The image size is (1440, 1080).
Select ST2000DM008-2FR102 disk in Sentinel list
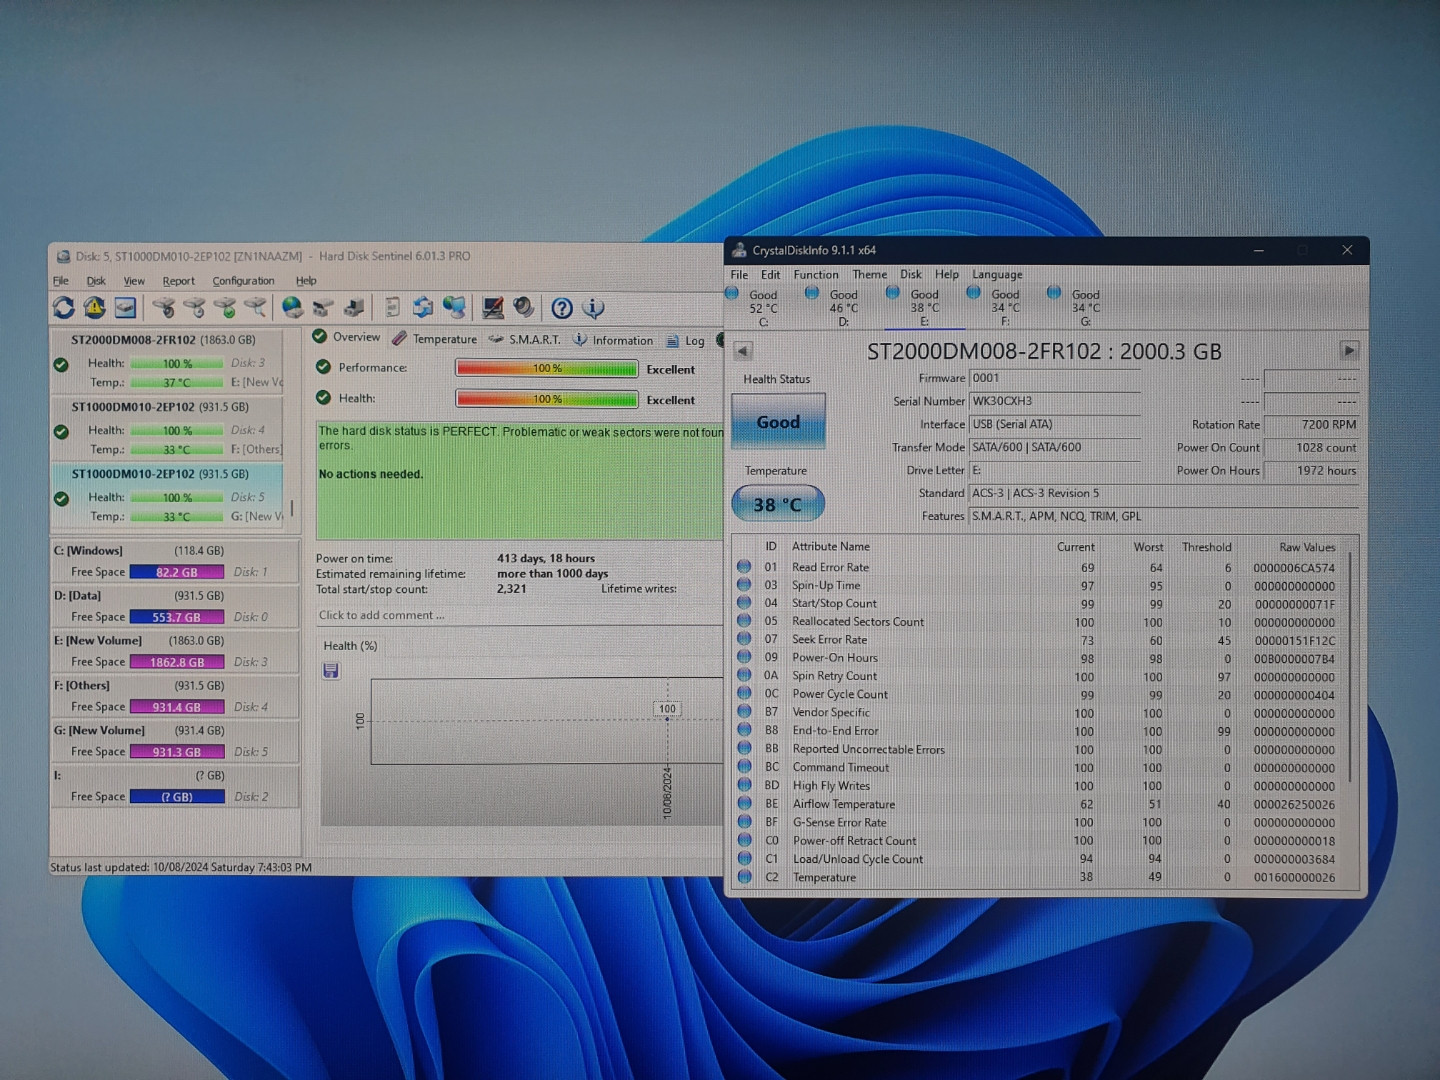pos(168,361)
